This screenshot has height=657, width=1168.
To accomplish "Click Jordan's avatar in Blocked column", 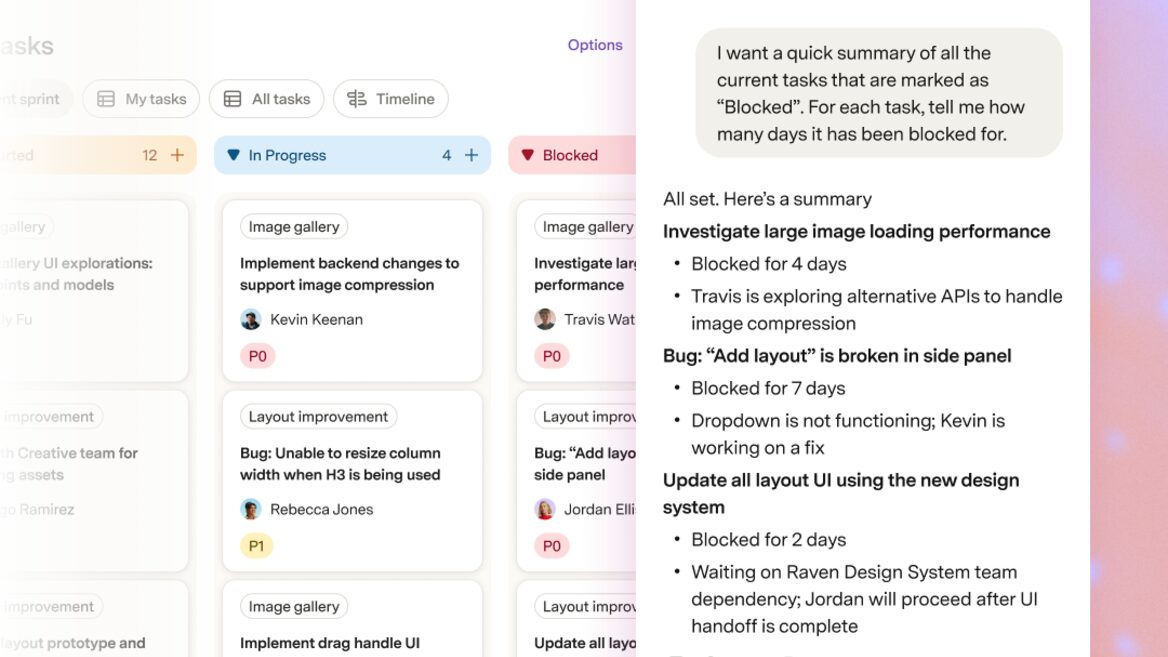I will point(545,510).
